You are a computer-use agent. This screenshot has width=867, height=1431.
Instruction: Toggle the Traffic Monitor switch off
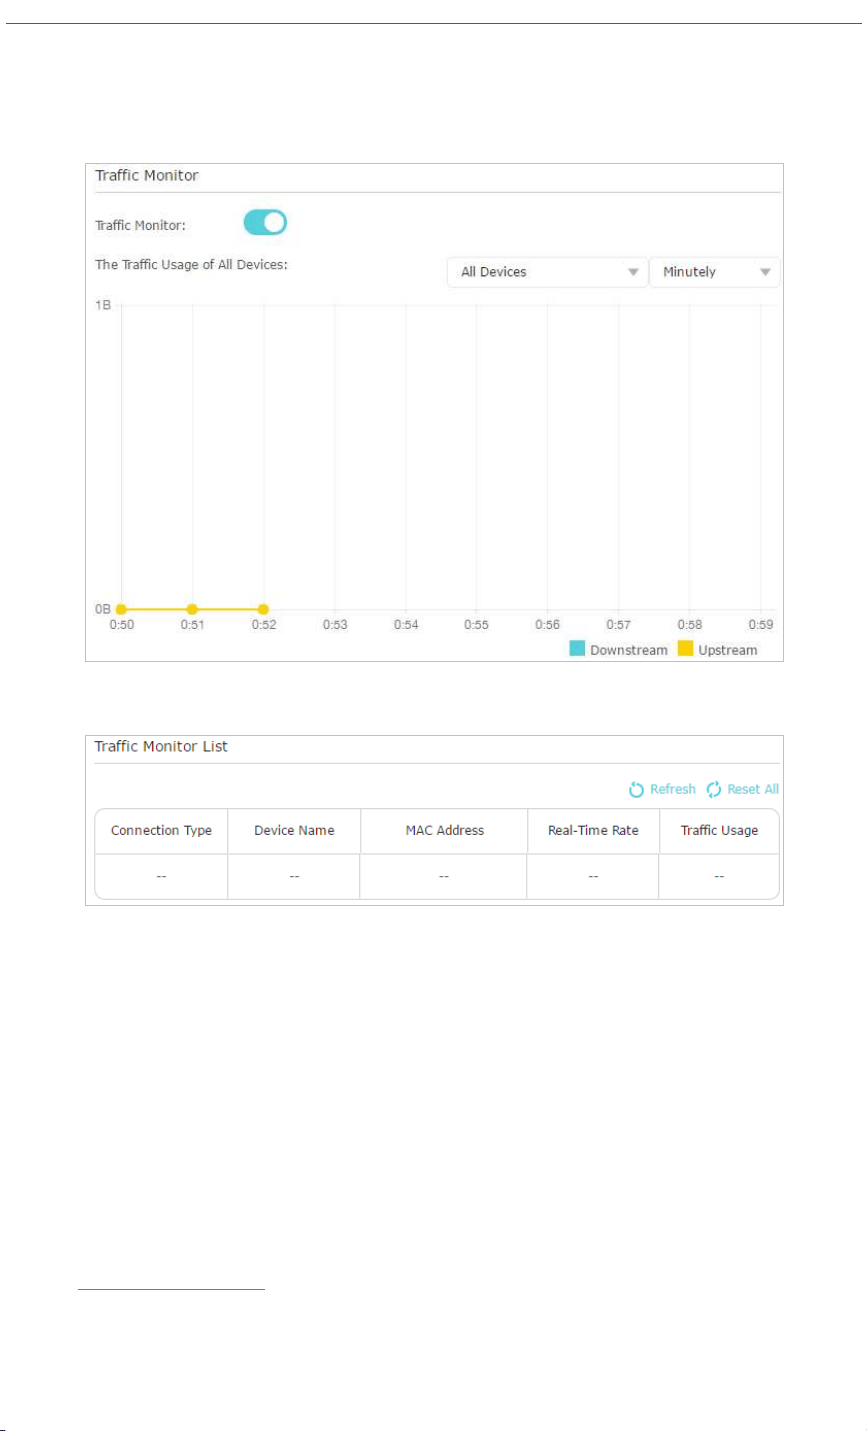(265, 223)
